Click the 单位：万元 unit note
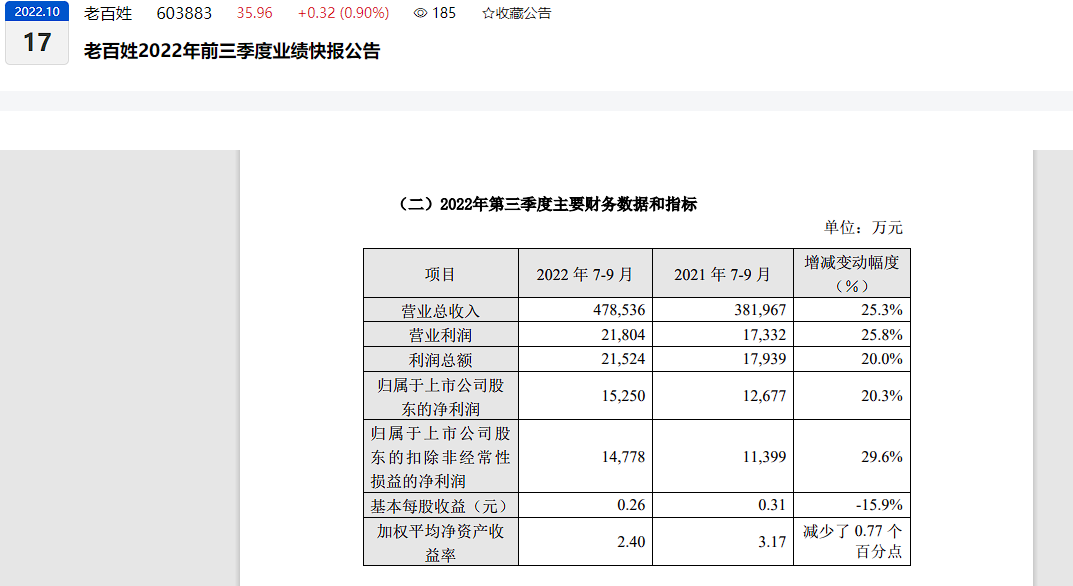 (x=863, y=227)
